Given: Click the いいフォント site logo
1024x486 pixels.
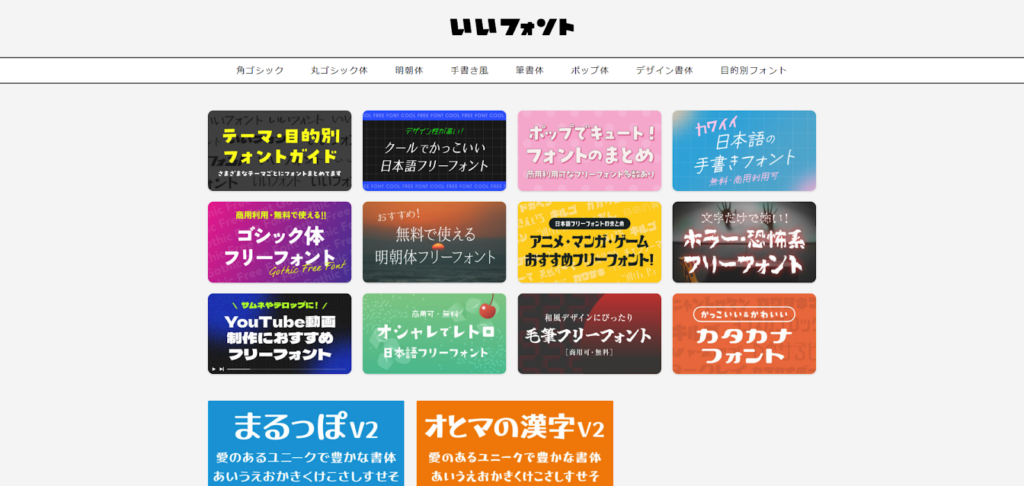Looking at the screenshot, I should pyautogui.click(x=511, y=27).
